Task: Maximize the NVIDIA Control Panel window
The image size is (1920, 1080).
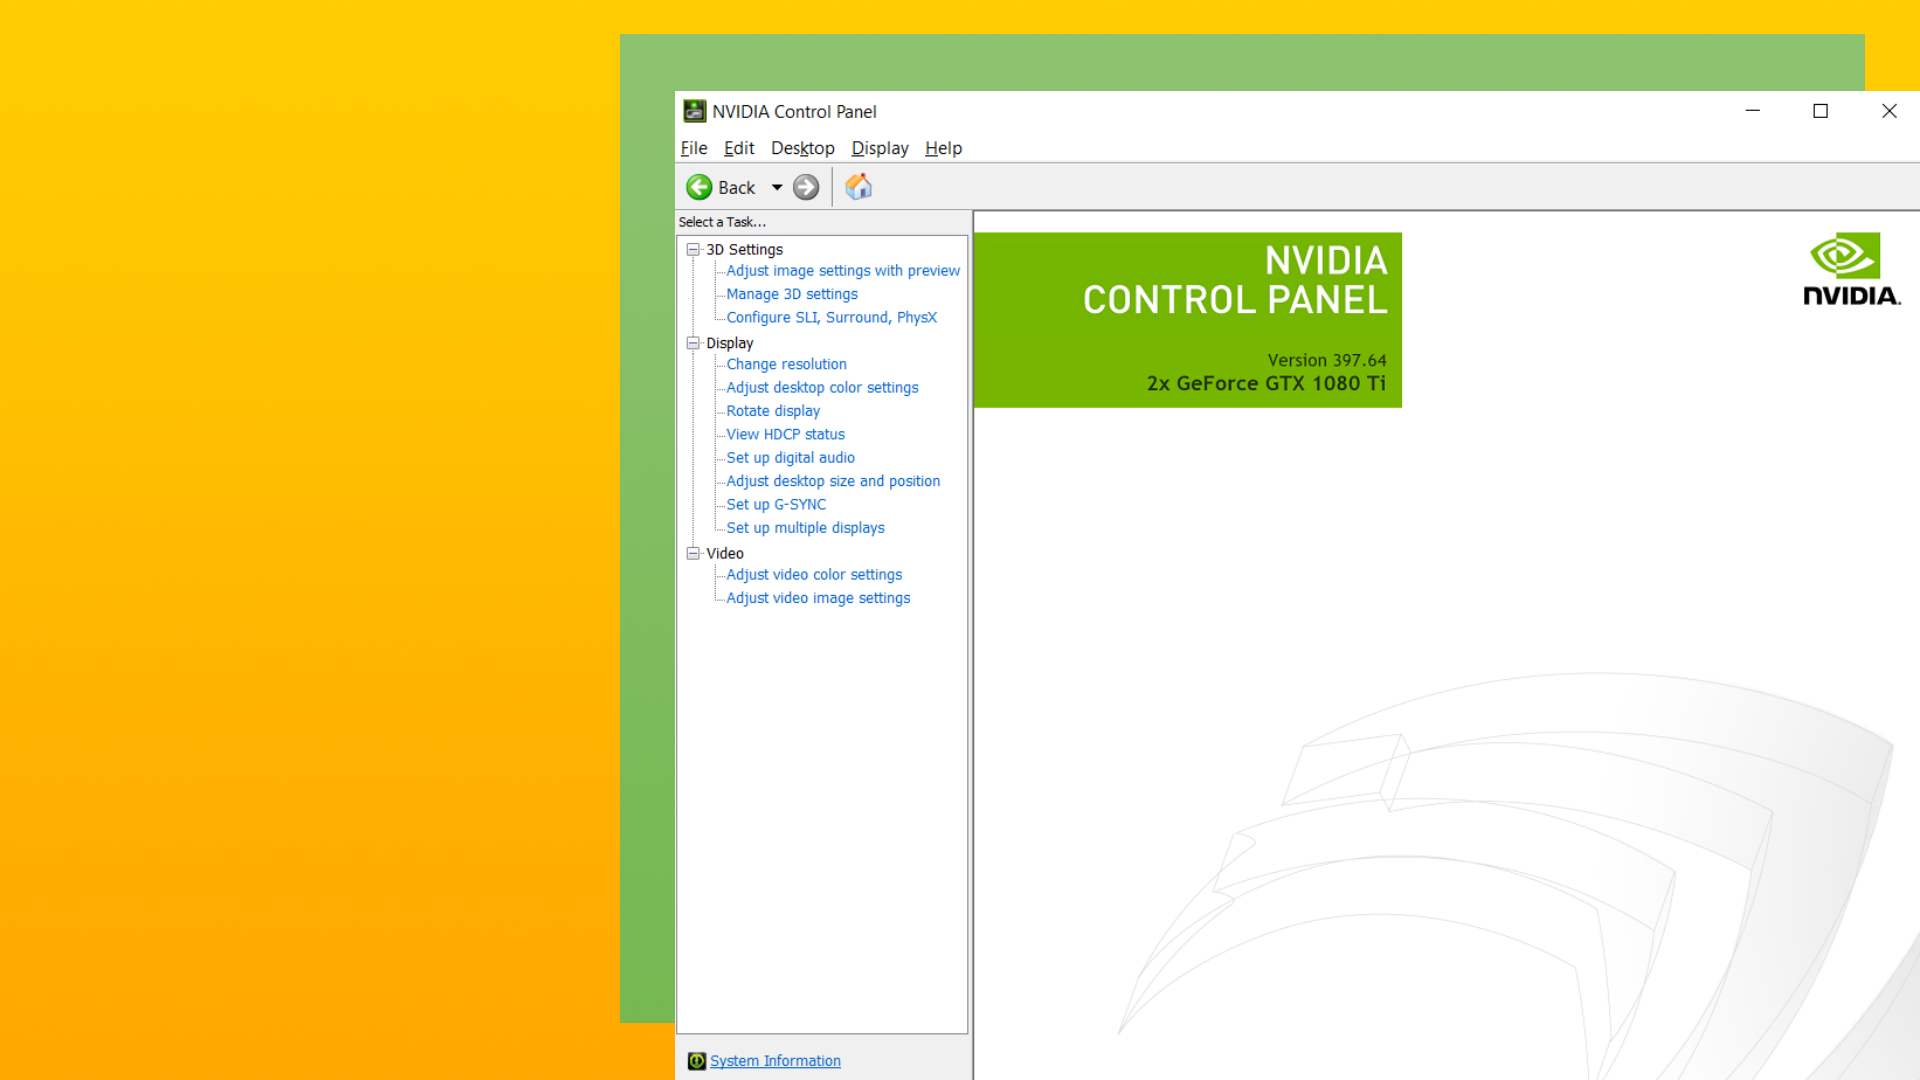Action: (x=1820, y=111)
